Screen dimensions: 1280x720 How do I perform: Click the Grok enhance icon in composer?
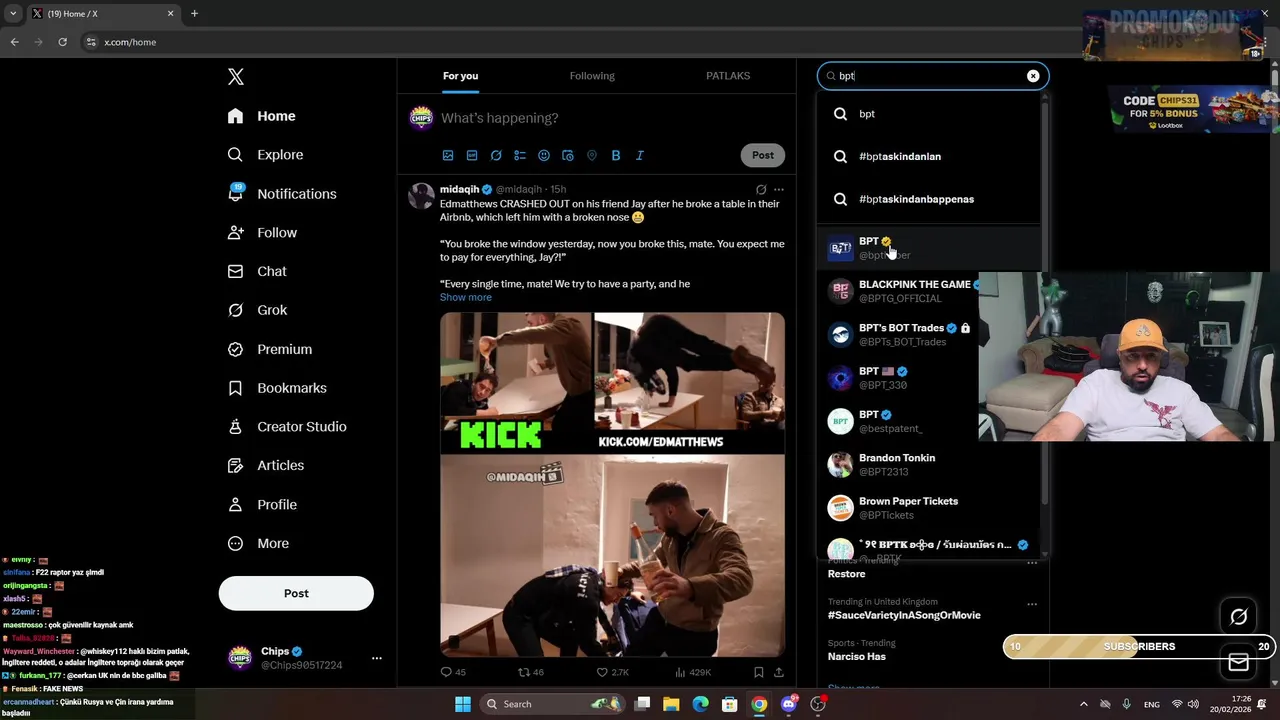coord(496,155)
